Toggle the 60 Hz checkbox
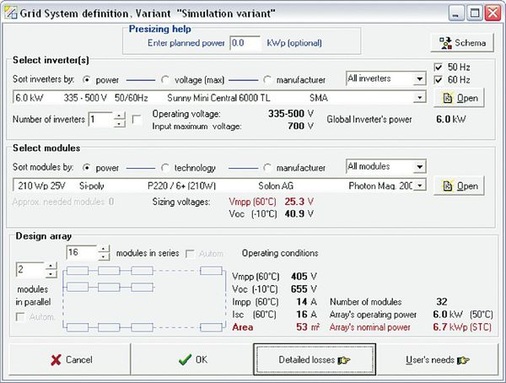This screenshot has width=506, height=383. coord(438,80)
